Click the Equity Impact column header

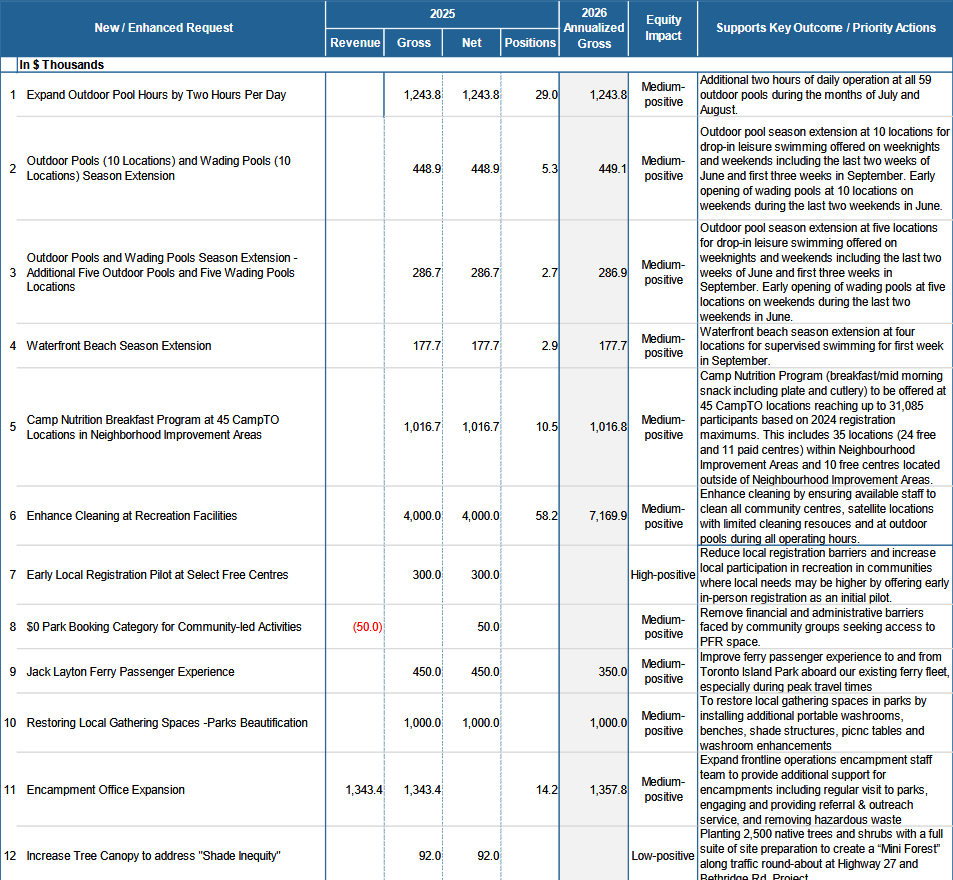(663, 28)
